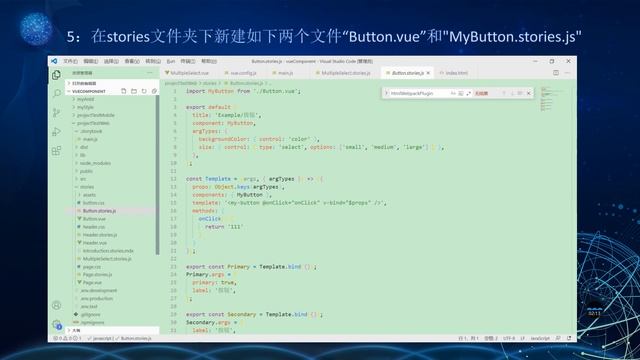
Task: Open the Manage gear in activity bar
Action: pos(57,324)
